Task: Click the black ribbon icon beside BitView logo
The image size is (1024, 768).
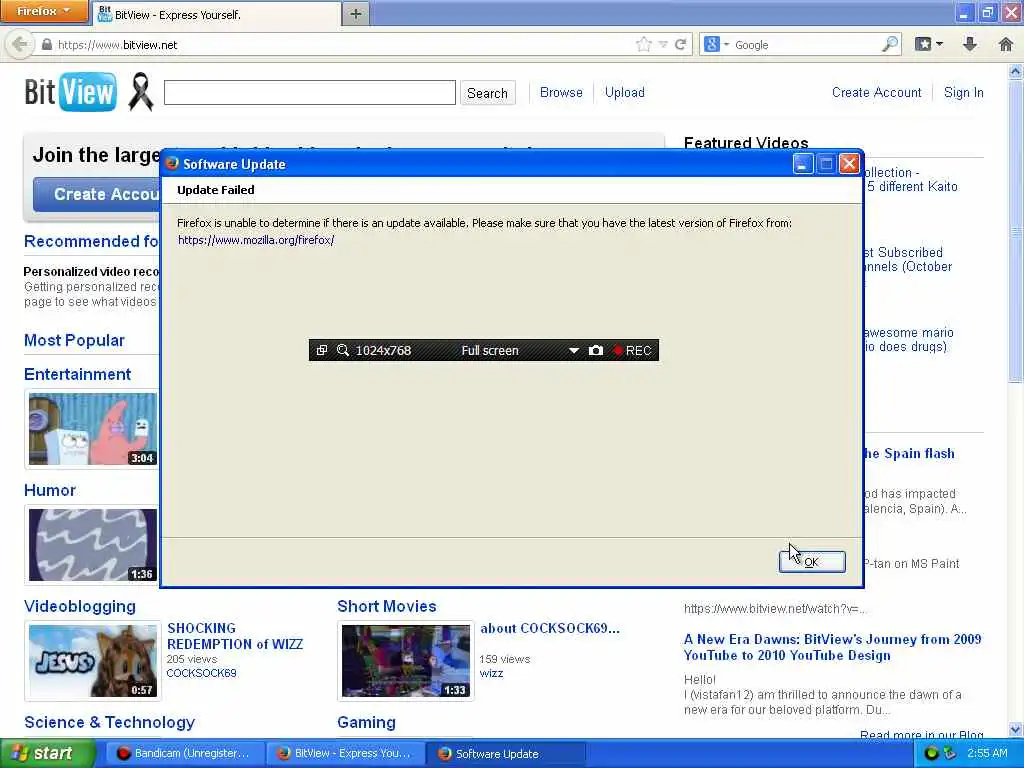Action: click(x=140, y=92)
